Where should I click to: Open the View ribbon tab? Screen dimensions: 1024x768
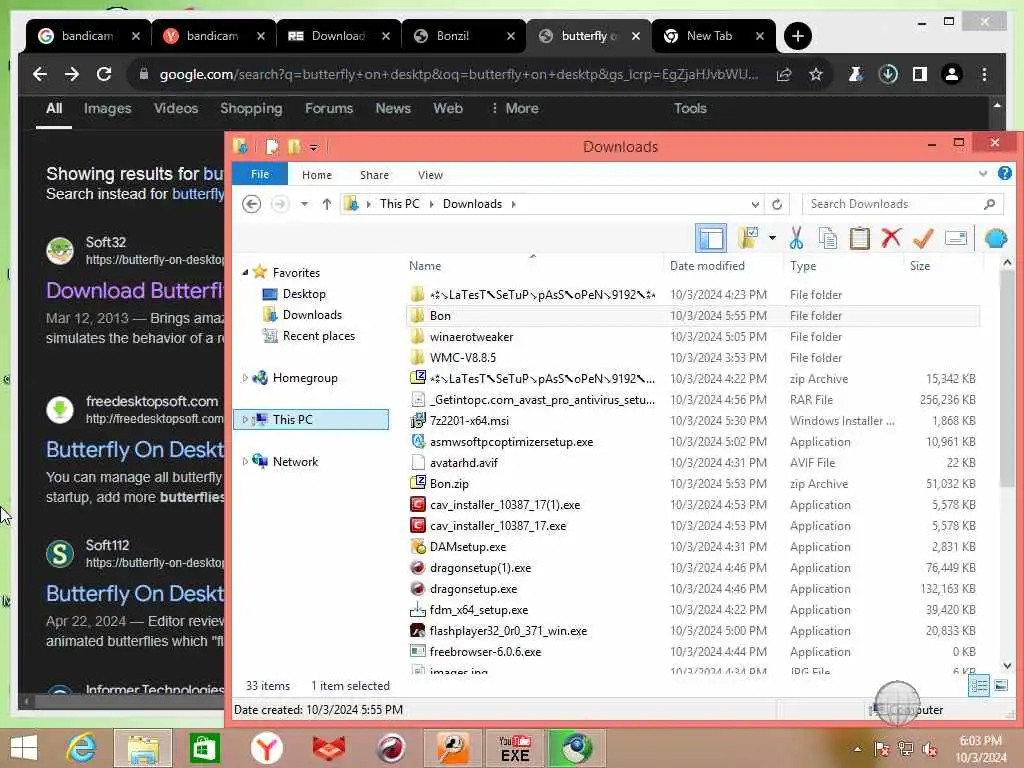tap(430, 175)
